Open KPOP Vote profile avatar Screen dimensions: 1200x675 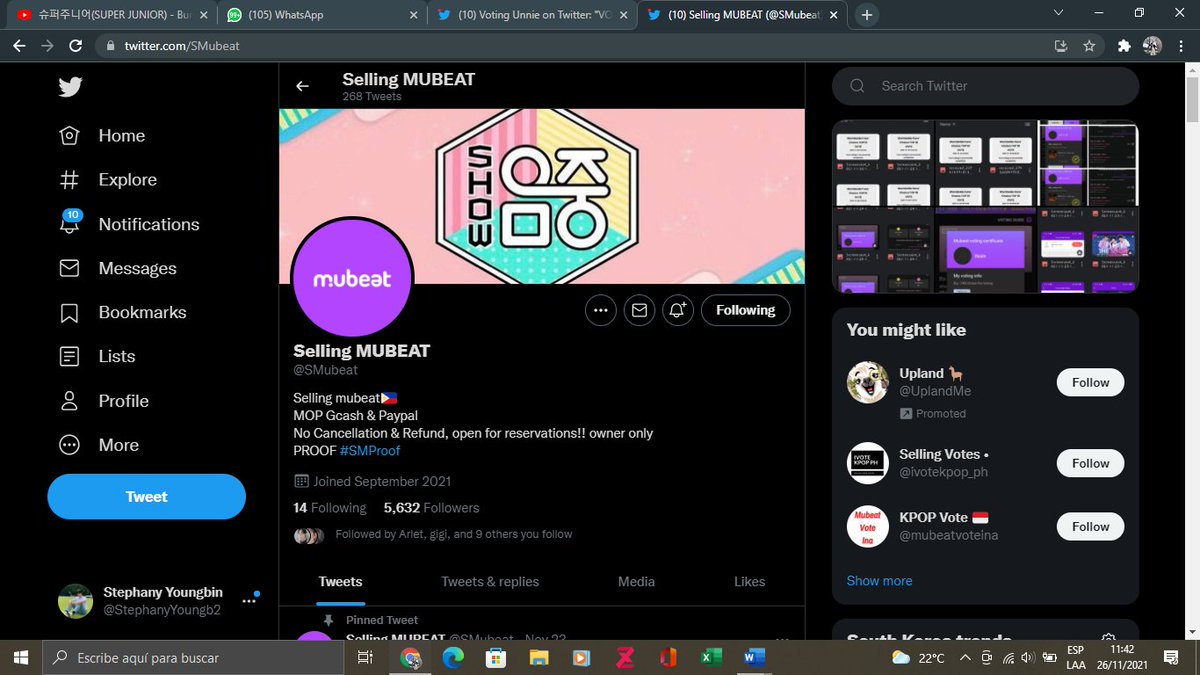(867, 526)
